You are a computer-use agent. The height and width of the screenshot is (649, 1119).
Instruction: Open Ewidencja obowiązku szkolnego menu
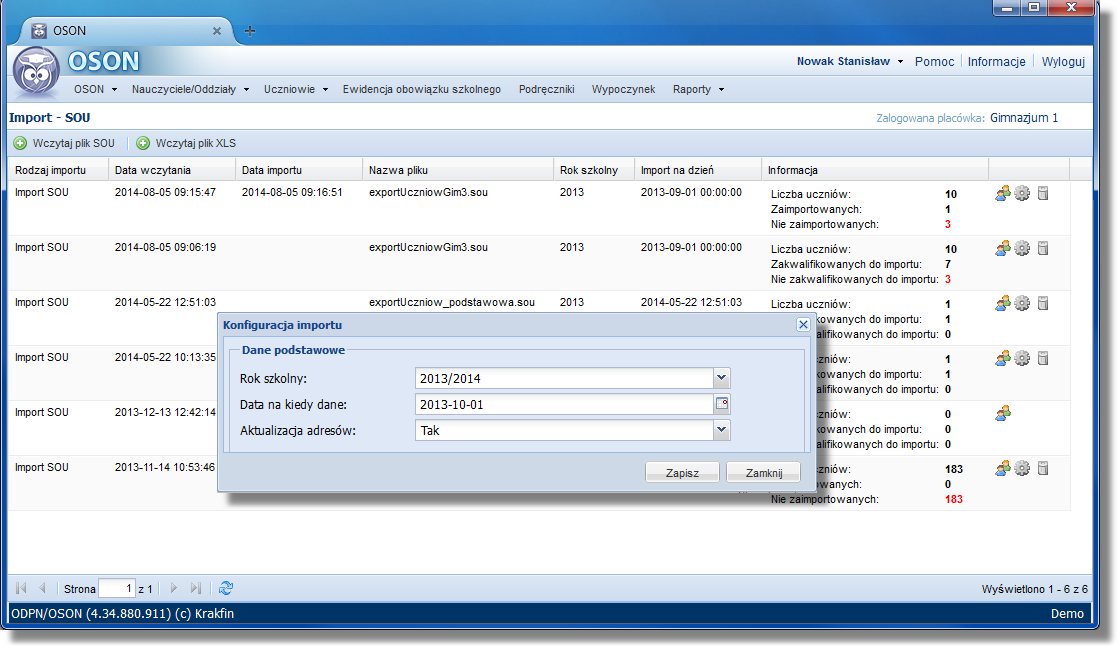[422, 89]
